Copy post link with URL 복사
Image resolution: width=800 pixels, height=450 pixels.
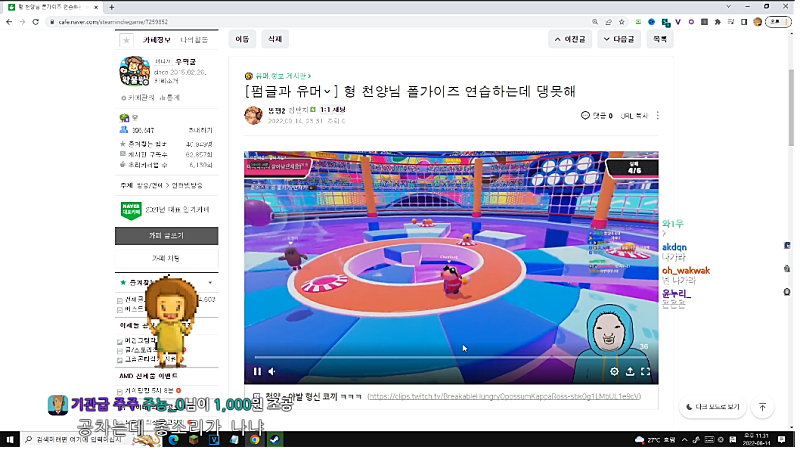pyautogui.click(x=634, y=116)
